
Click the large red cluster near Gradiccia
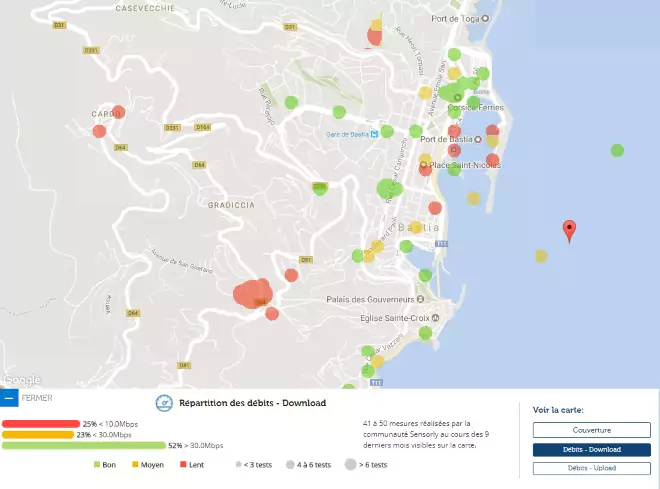click(x=251, y=294)
